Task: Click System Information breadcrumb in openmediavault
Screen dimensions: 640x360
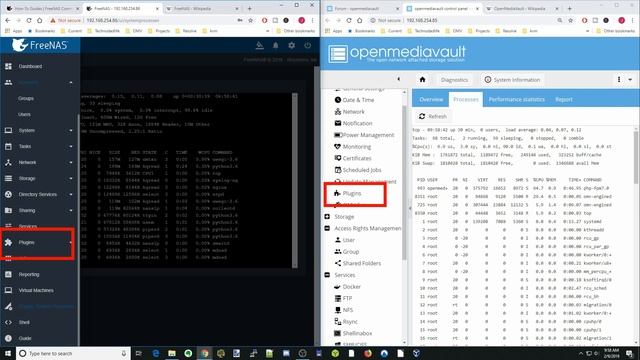Action: 512,80
